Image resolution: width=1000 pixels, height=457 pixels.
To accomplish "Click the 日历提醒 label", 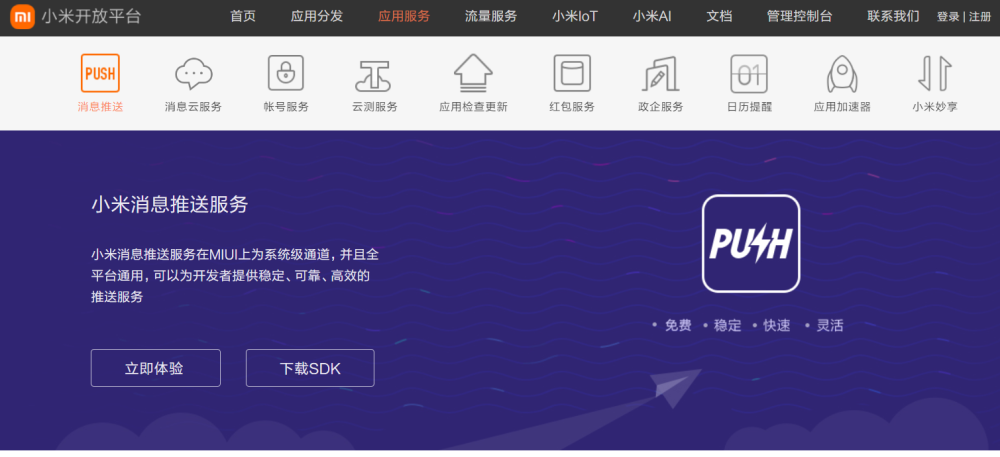I will (x=749, y=107).
